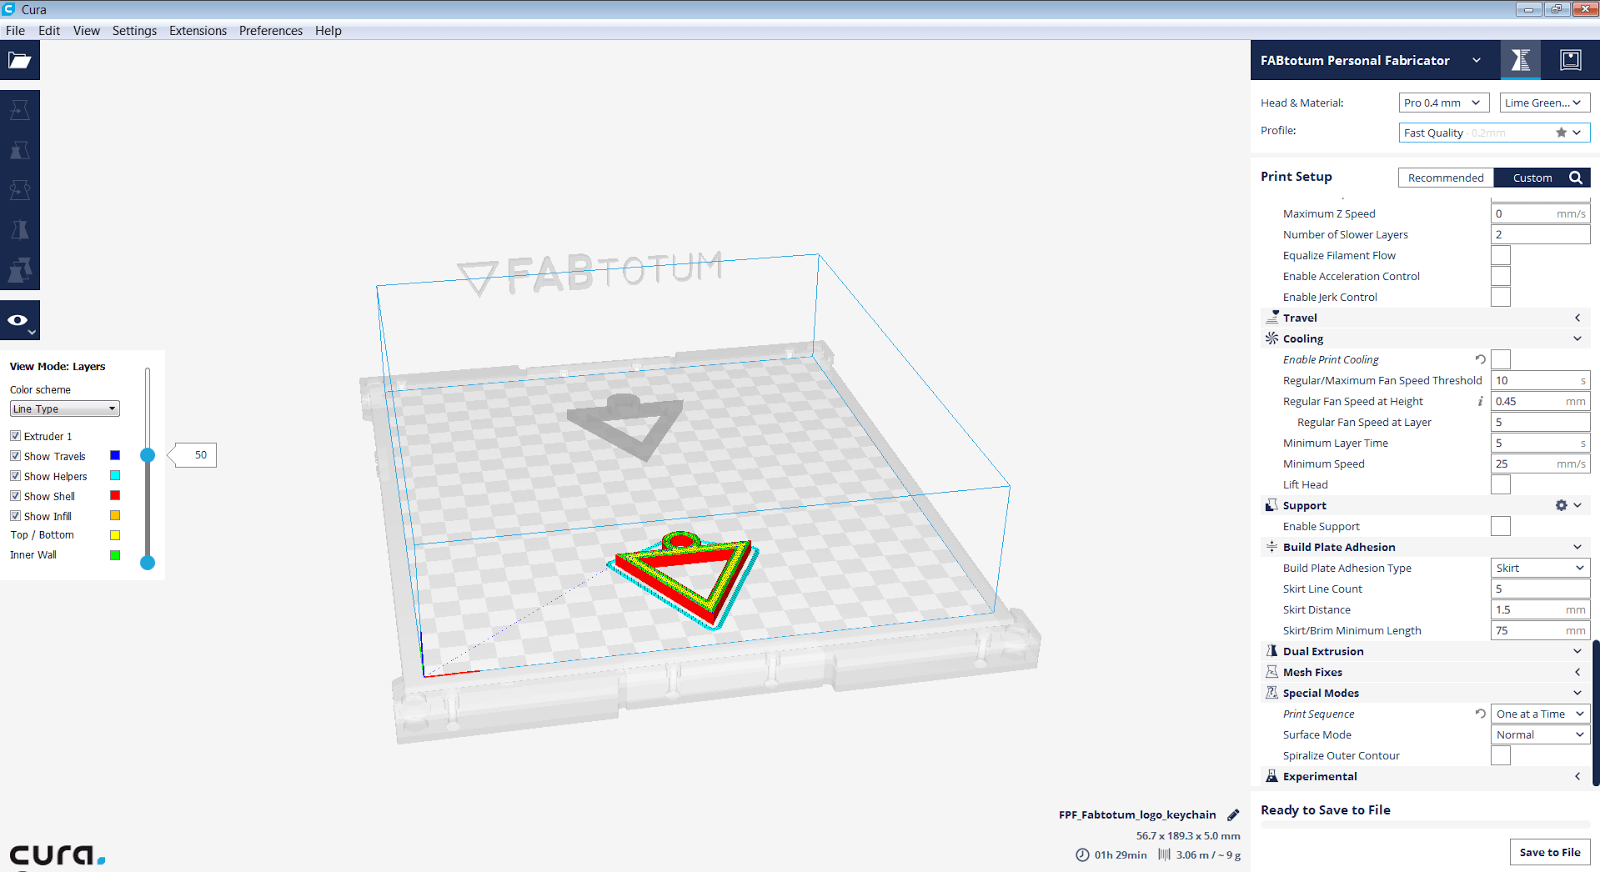Viewport: 1600px width, 872px height.
Task: Open the Fast Quality profile dropdown
Action: pos(1494,132)
